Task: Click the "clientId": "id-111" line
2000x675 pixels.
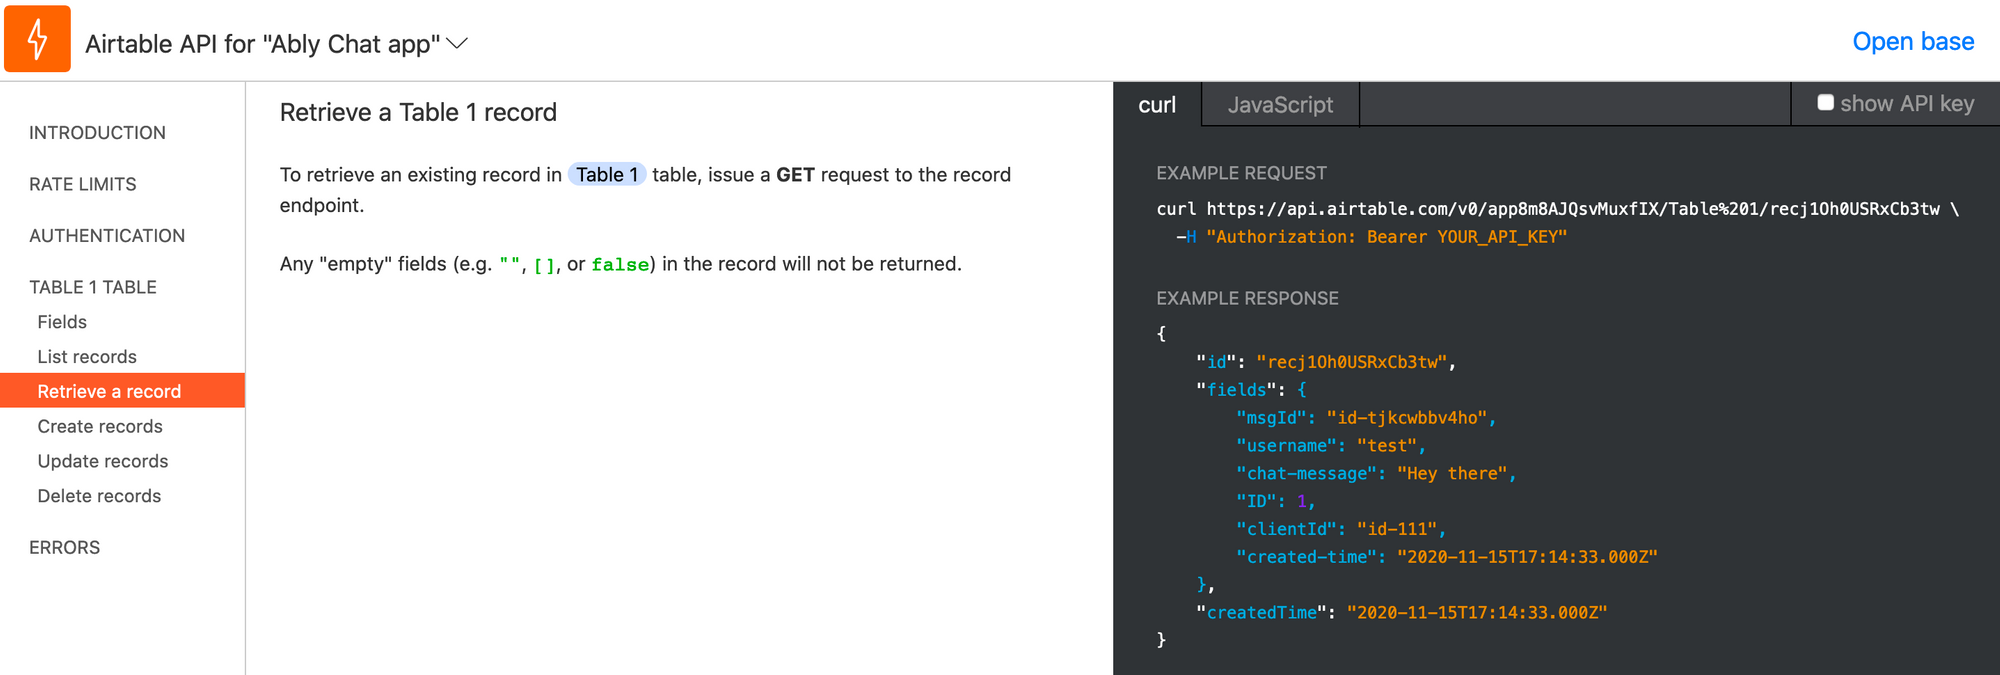Action: click(x=1341, y=529)
